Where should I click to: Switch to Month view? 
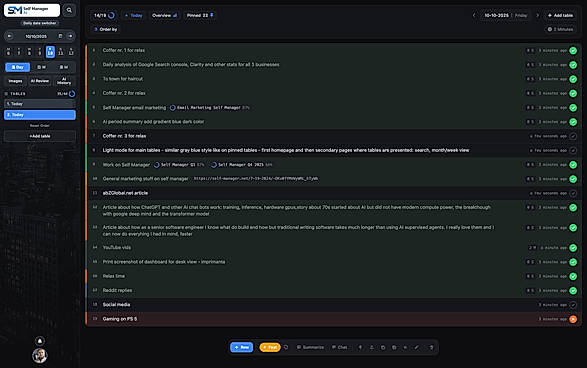coord(64,67)
